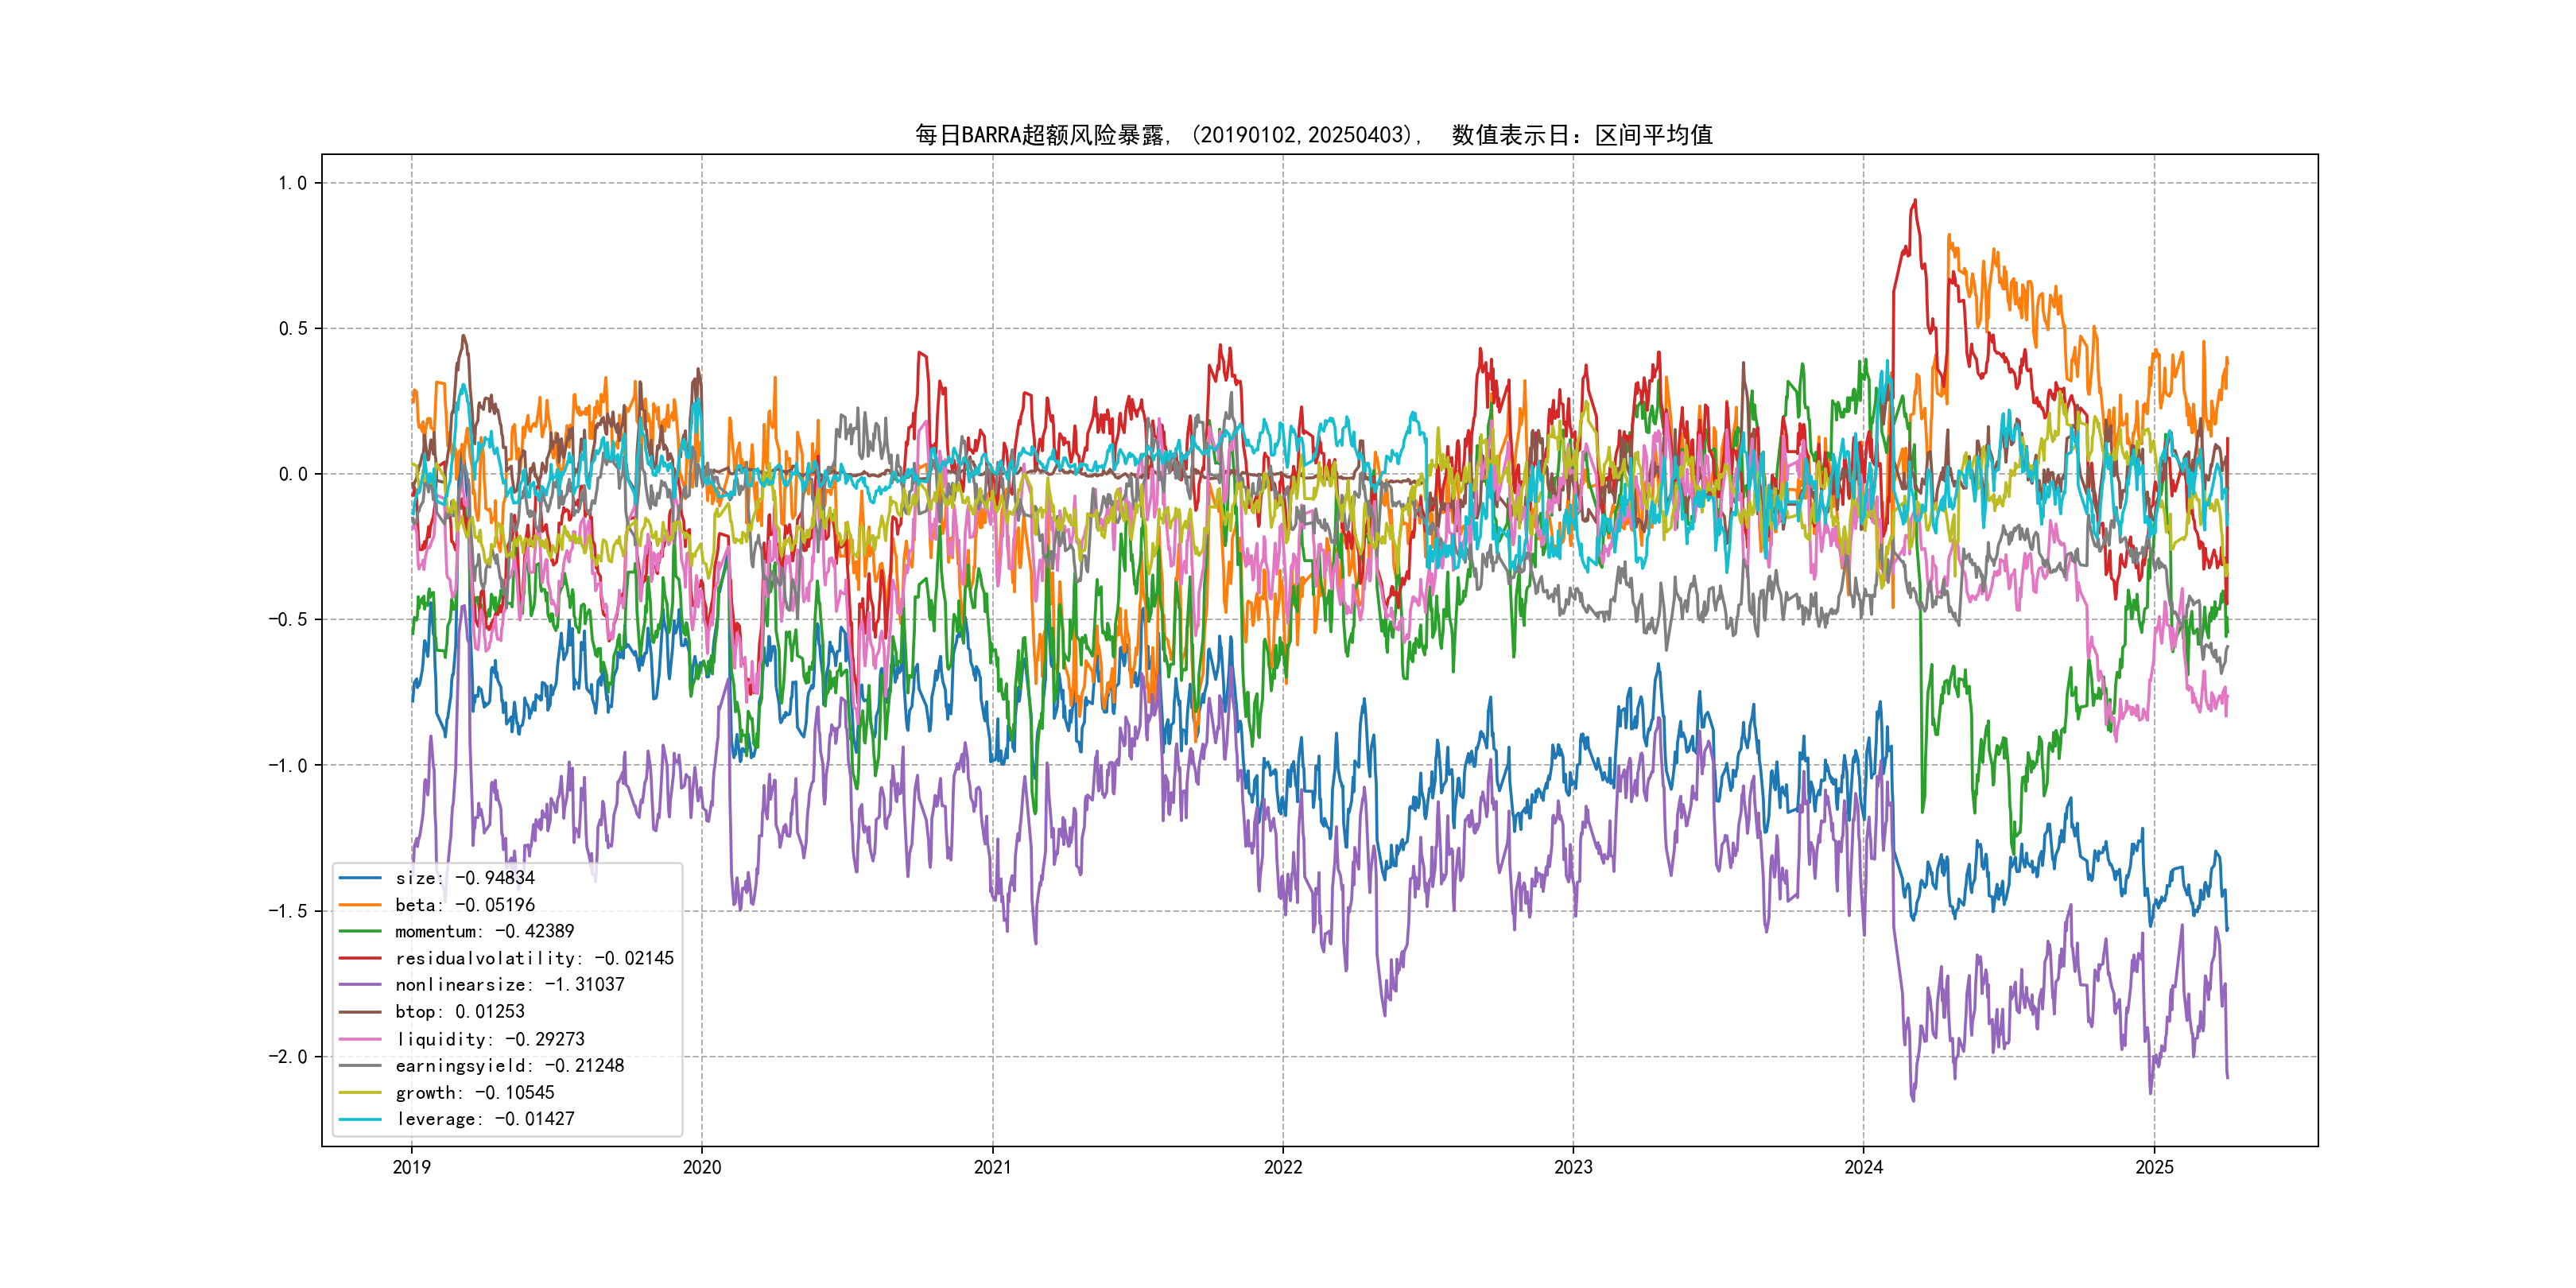Click the purple nonlinearsize swatch in legend
The image size is (2576, 1288).
(360, 985)
